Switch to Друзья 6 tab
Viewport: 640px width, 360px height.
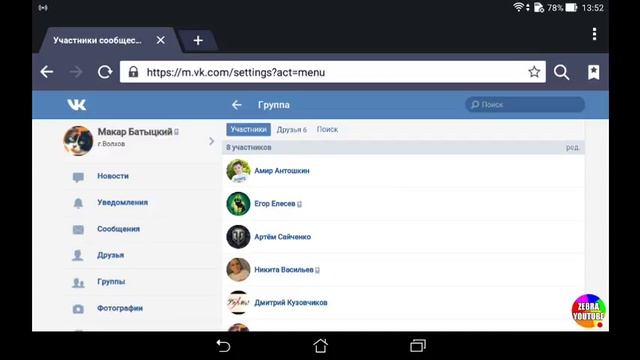(291, 129)
